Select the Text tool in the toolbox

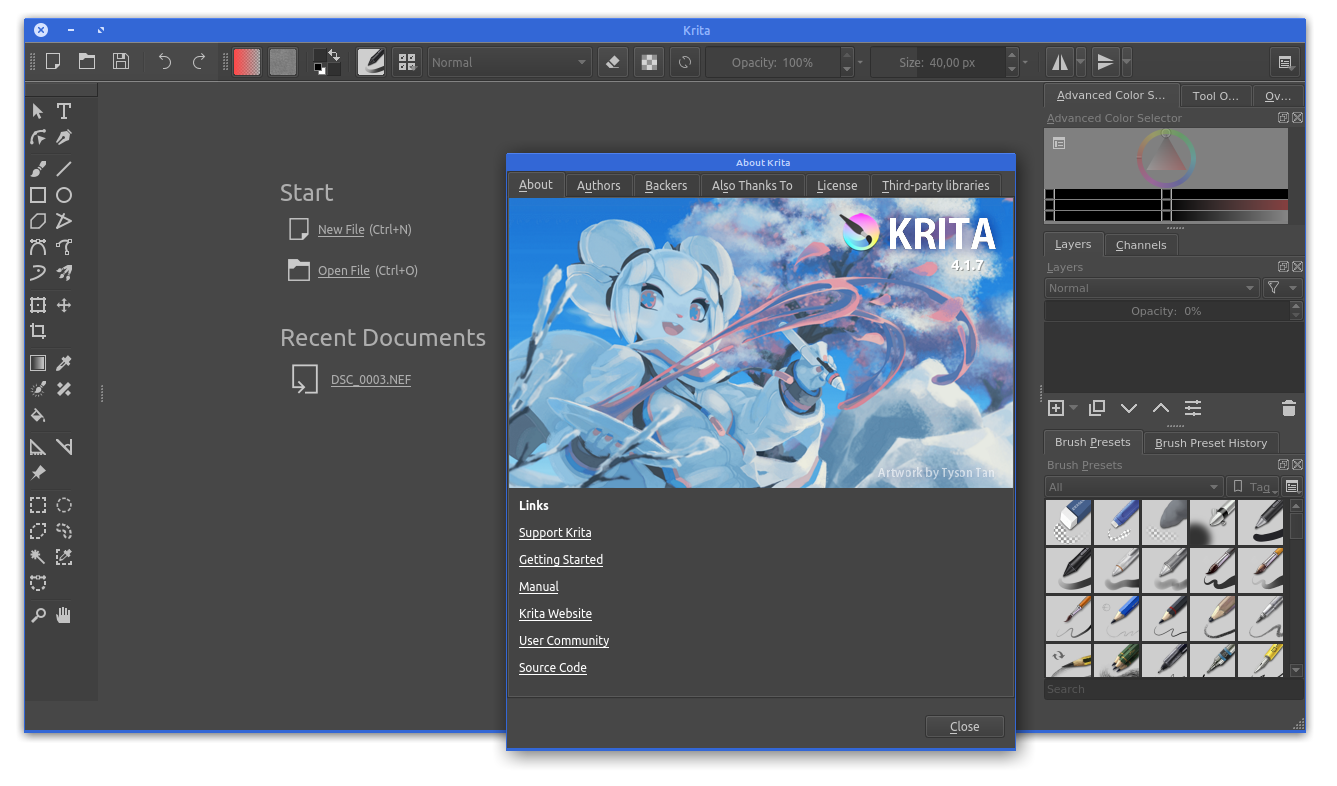[x=64, y=111]
